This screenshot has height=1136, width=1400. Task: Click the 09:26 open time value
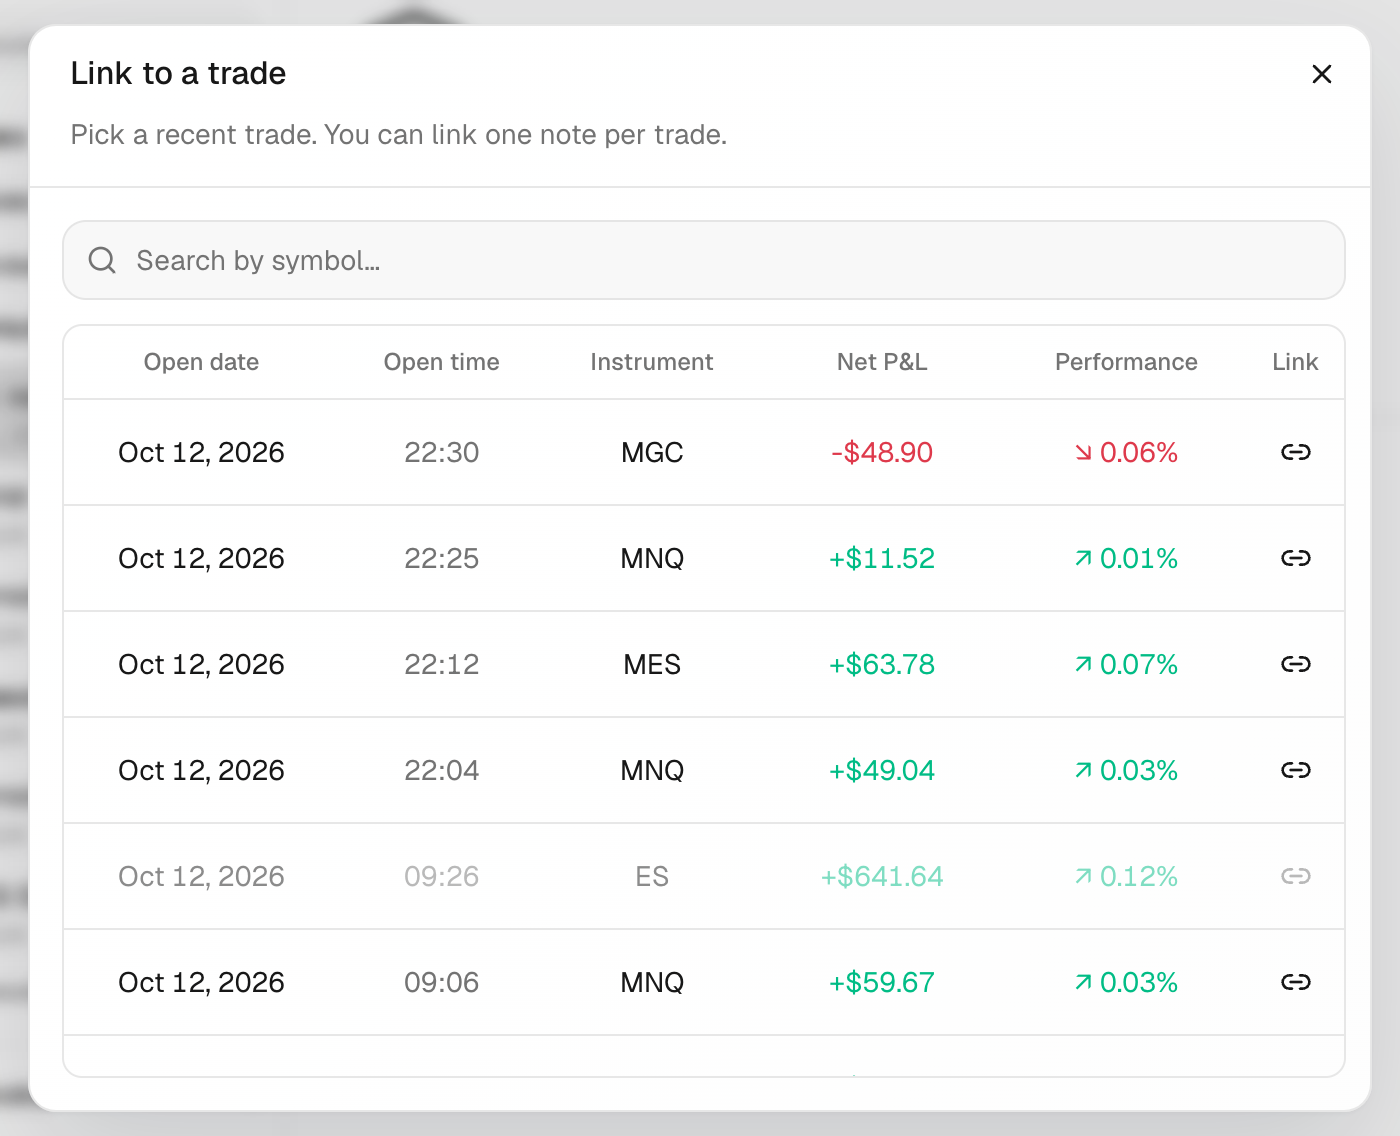tap(441, 876)
